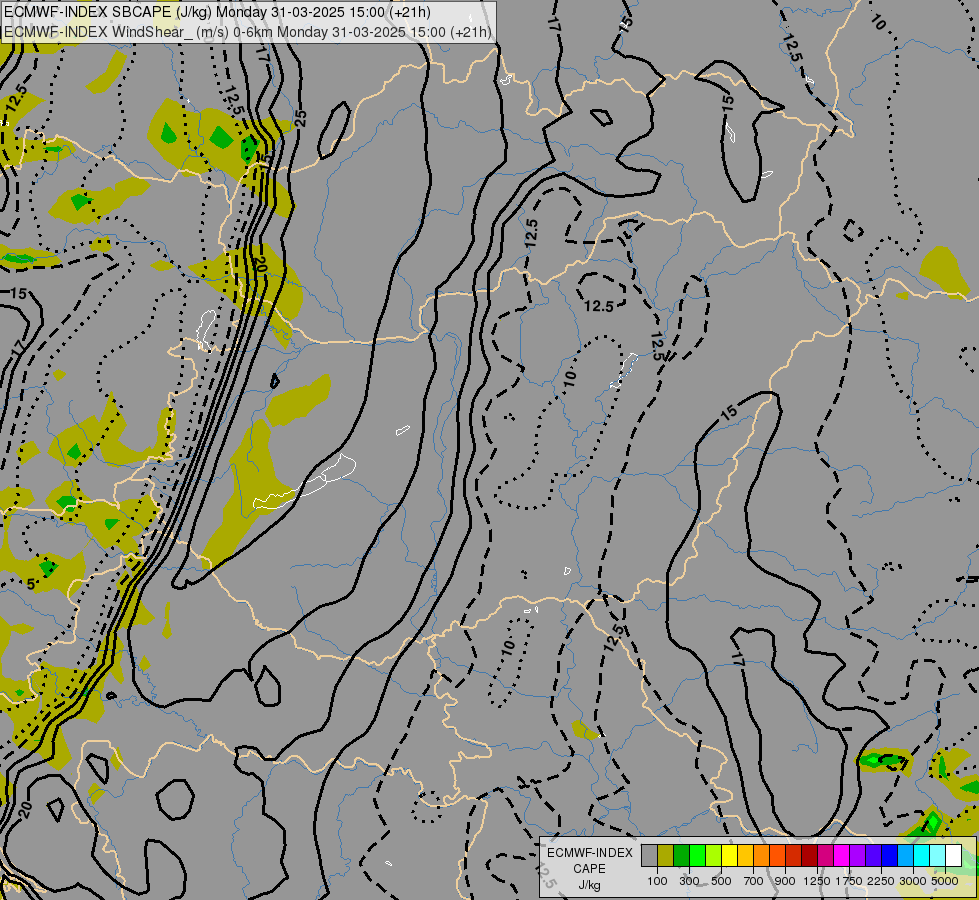Click the 25 wind shear contour label

tap(301, 118)
